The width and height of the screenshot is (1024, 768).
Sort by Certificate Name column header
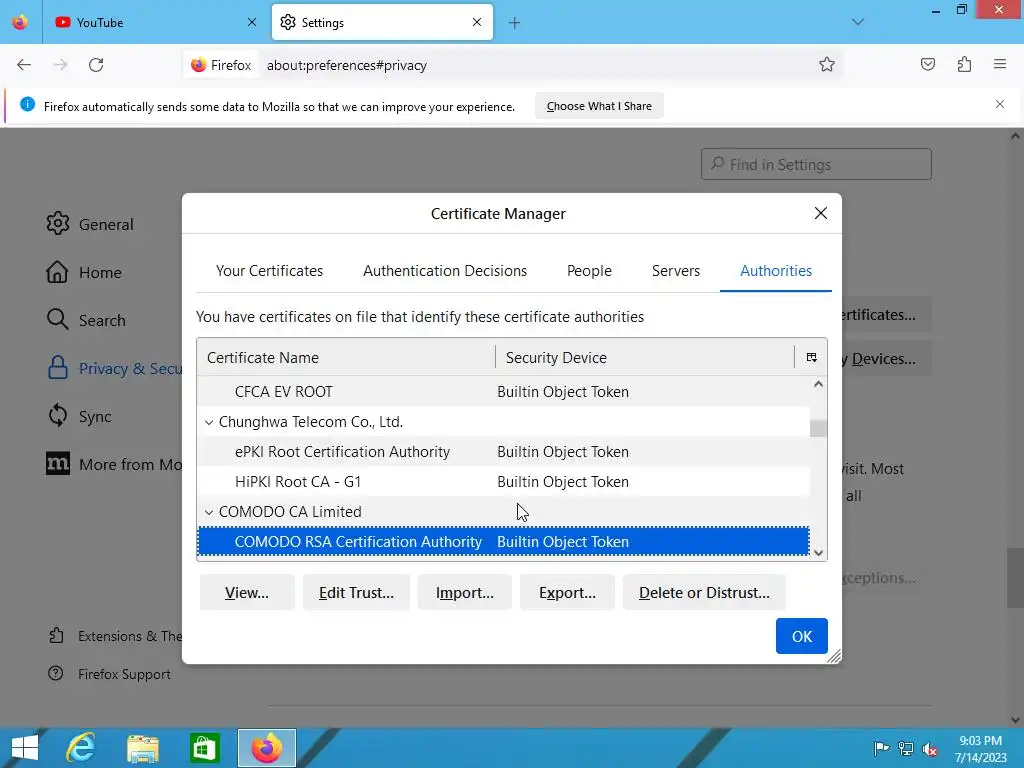click(x=346, y=357)
